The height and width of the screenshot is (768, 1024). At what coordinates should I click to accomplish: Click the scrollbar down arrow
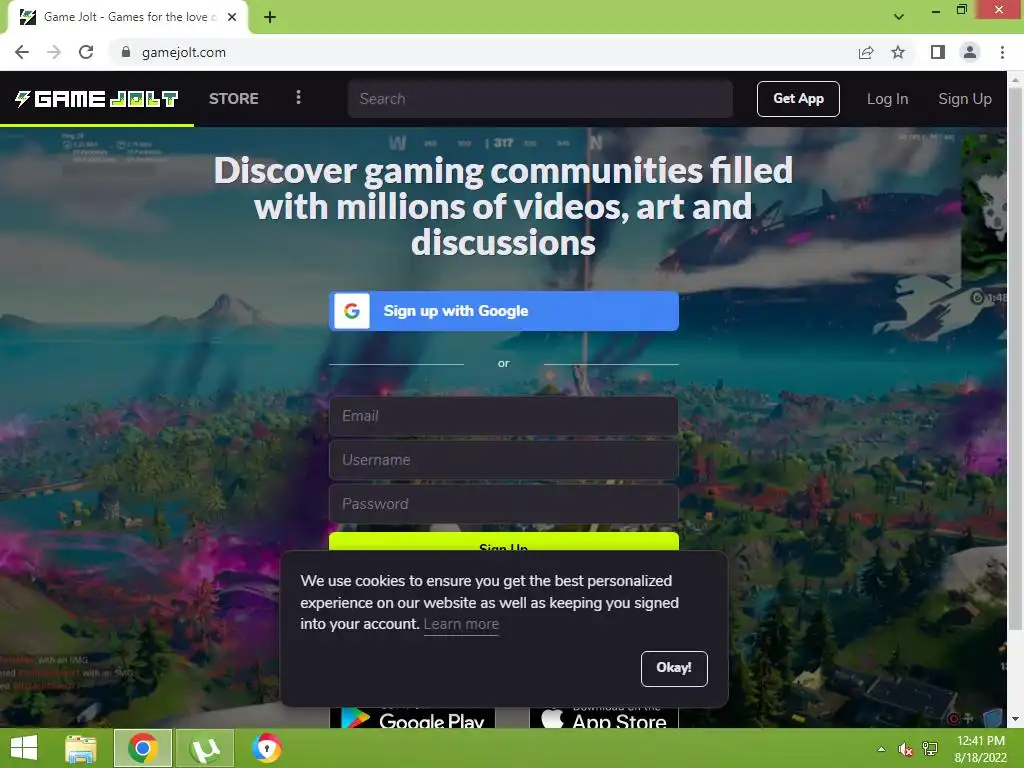coord(1015,719)
